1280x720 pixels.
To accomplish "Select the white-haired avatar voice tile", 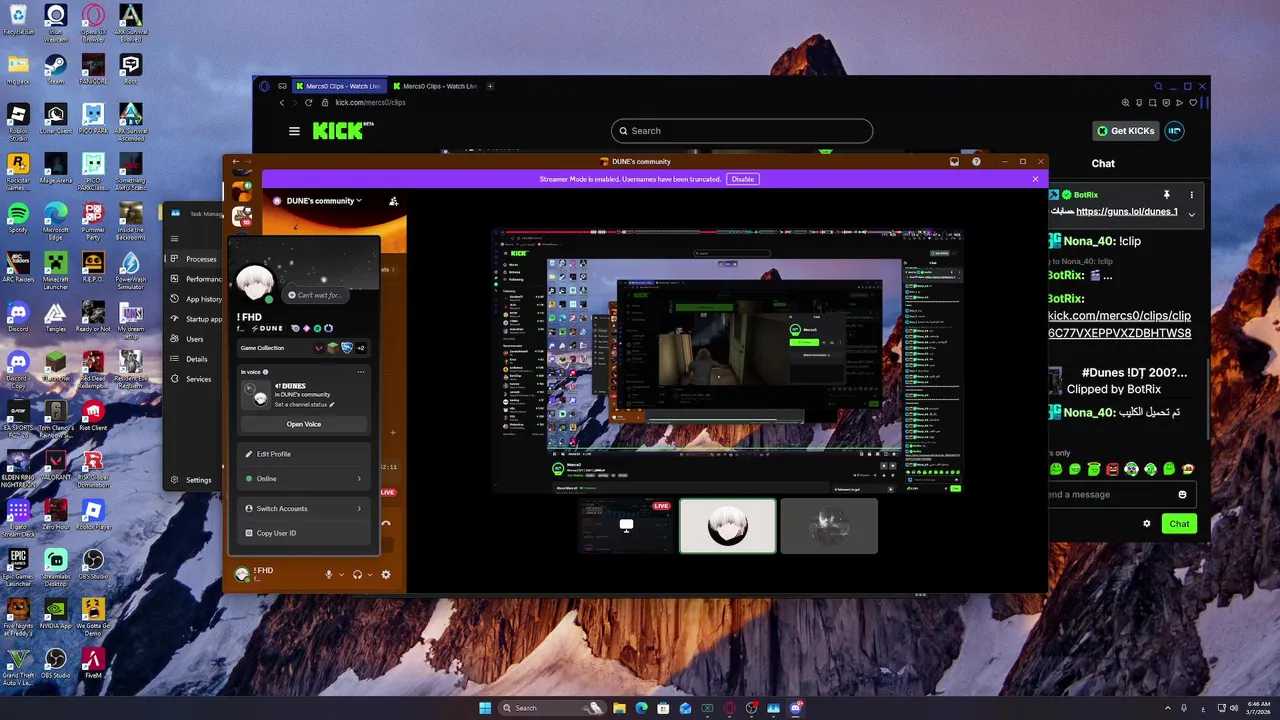I will tap(727, 526).
